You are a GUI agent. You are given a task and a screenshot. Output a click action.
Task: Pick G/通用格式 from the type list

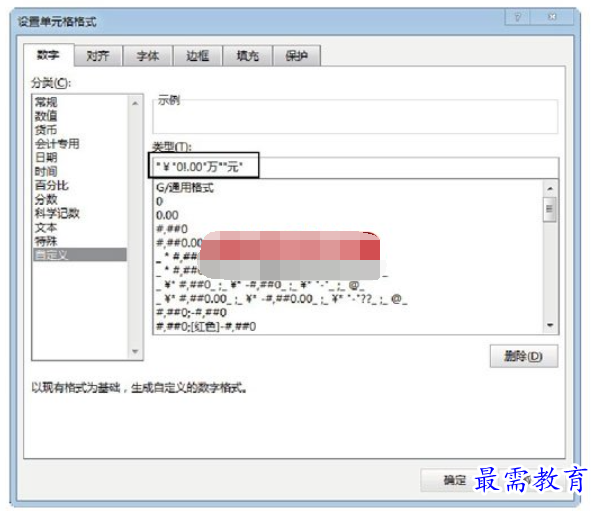(185, 187)
